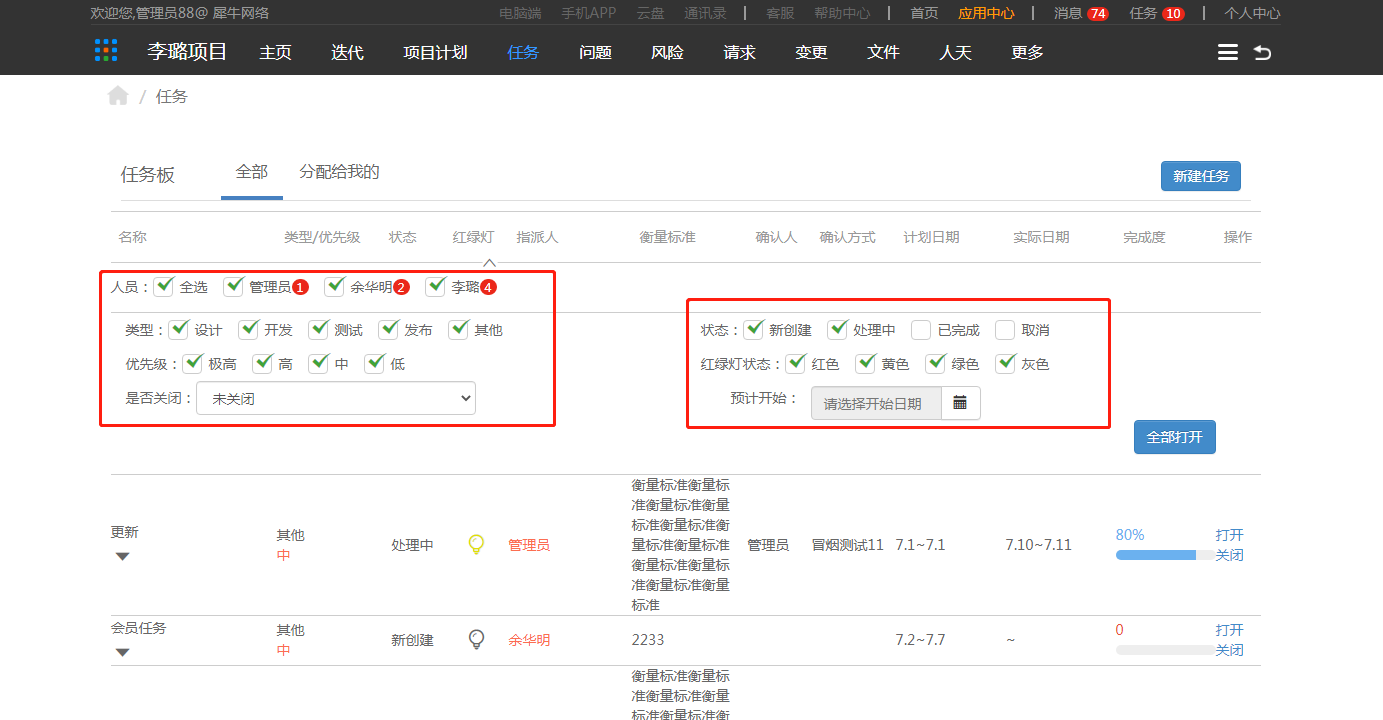Open the 人天 navigation item

[x=955, y=52]
